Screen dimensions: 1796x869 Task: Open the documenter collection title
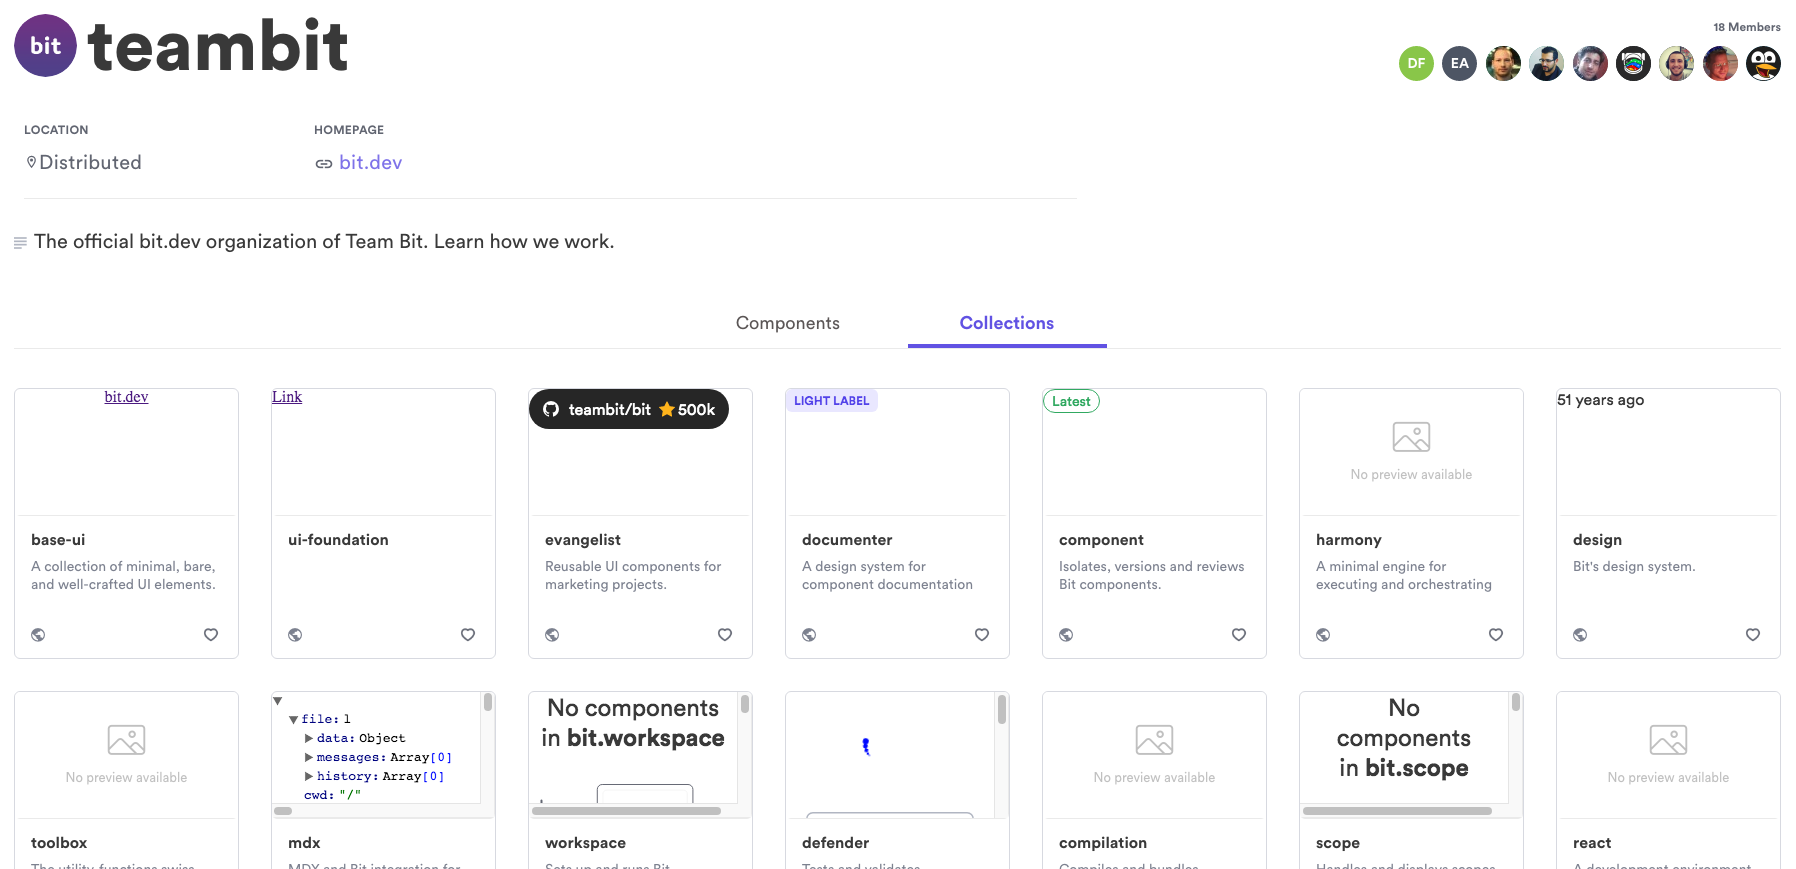[x=847, y=540]
